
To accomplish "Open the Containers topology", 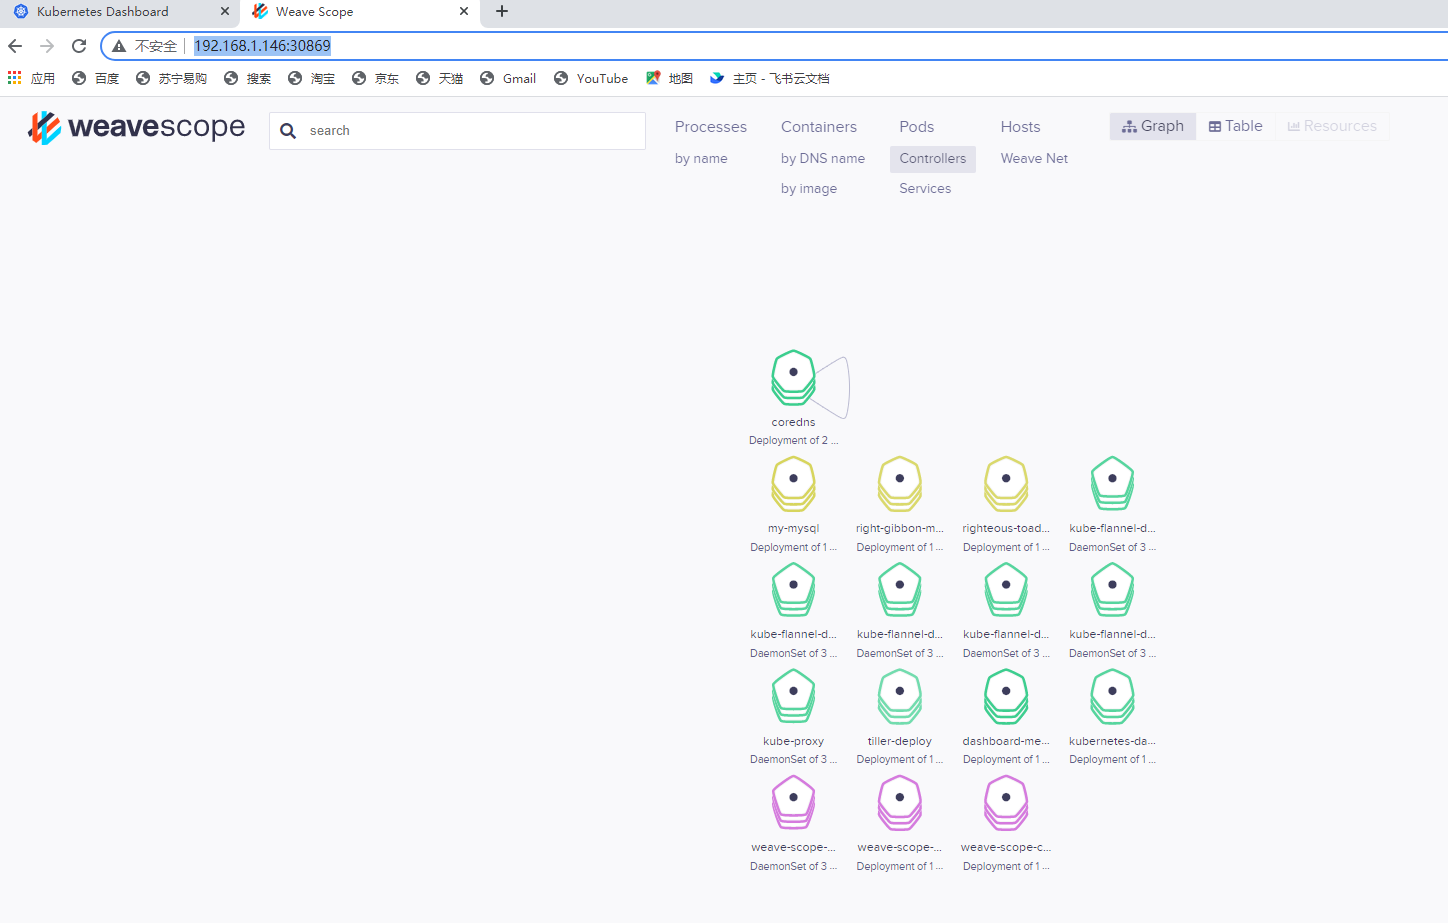I will pos(819,127).
